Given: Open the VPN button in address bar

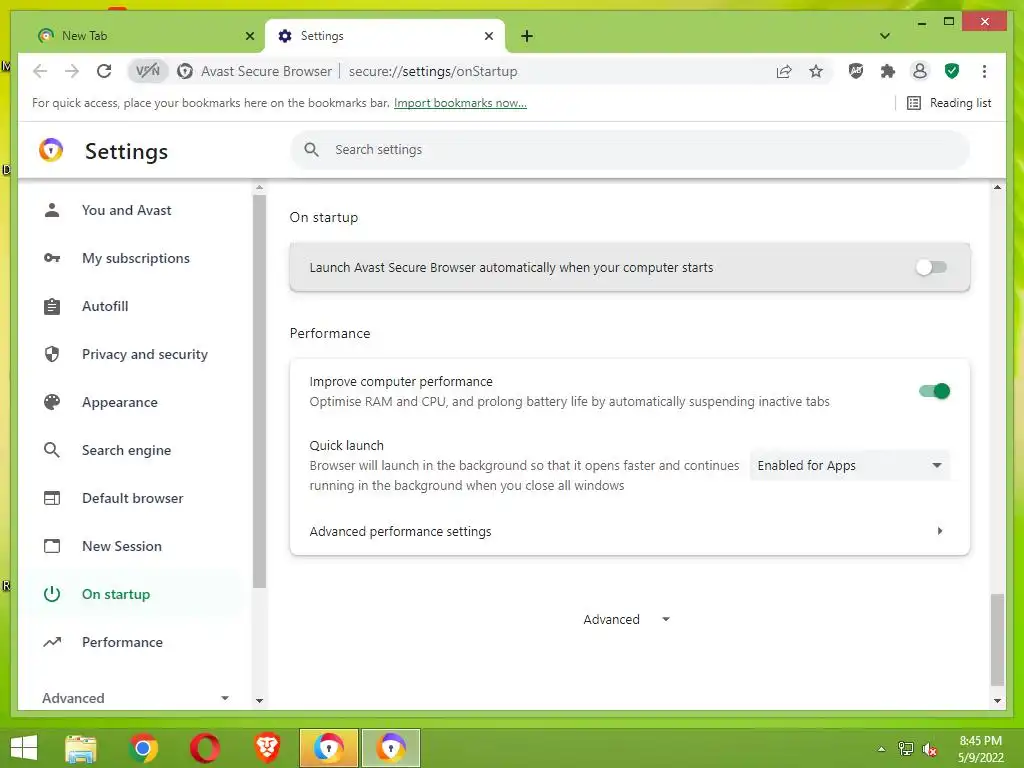Looking at the screenshot, I should pyautogui.click(x=148, y=71).
